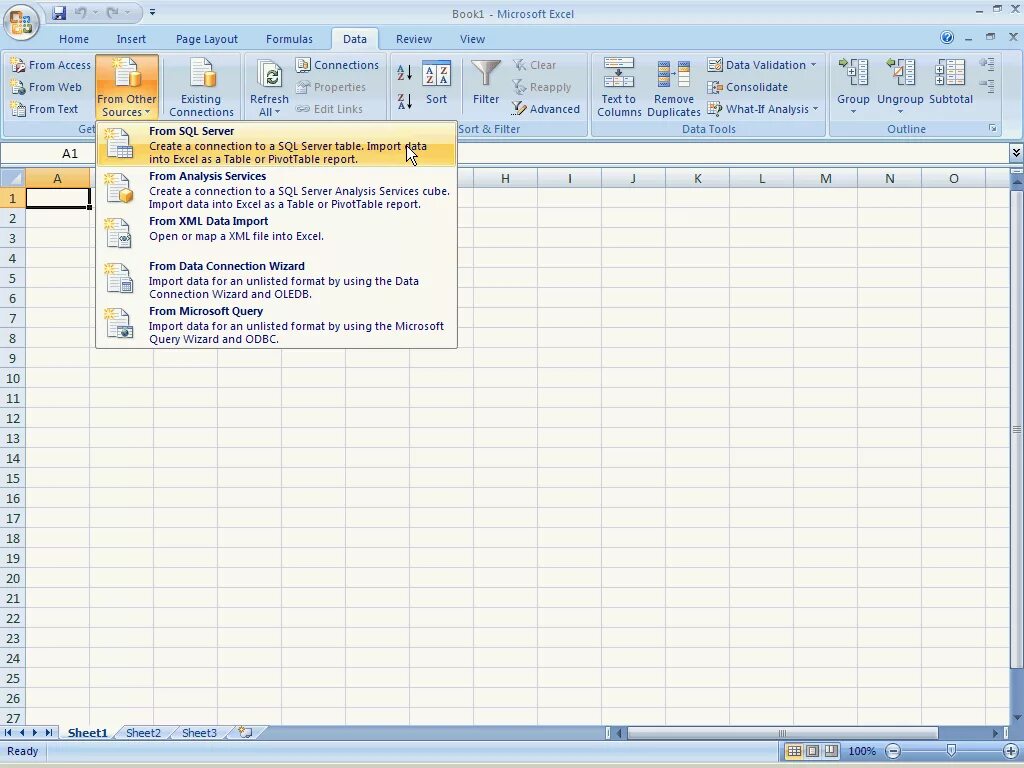Switch to the Home ribbon tab
This screenshot has height=768, width=1024.
[74, 39]
